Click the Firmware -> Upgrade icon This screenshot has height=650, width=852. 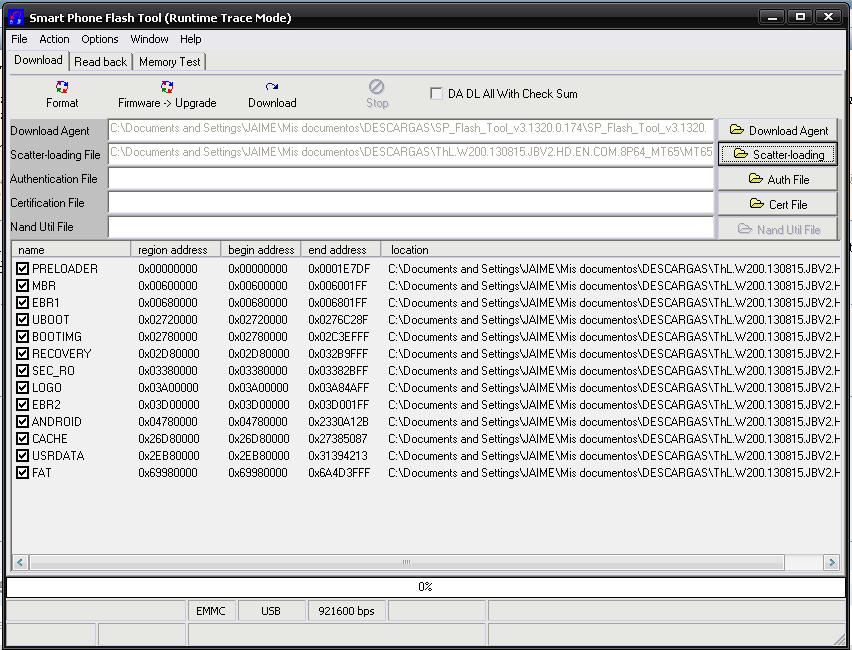(167, 87)
